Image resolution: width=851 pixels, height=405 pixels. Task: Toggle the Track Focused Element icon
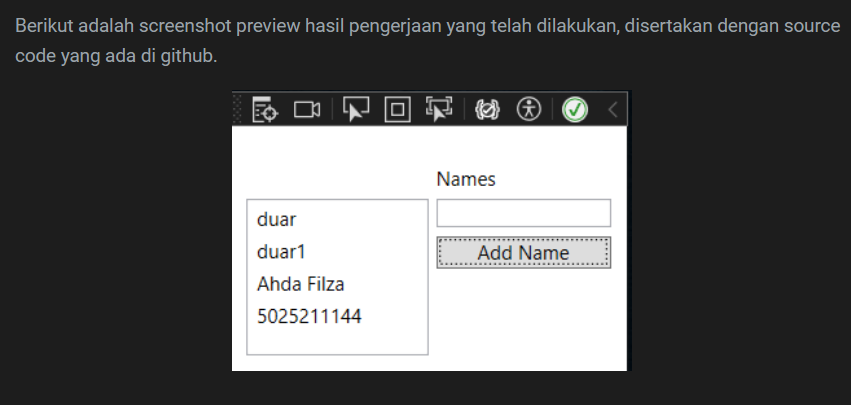coord(439,109)
